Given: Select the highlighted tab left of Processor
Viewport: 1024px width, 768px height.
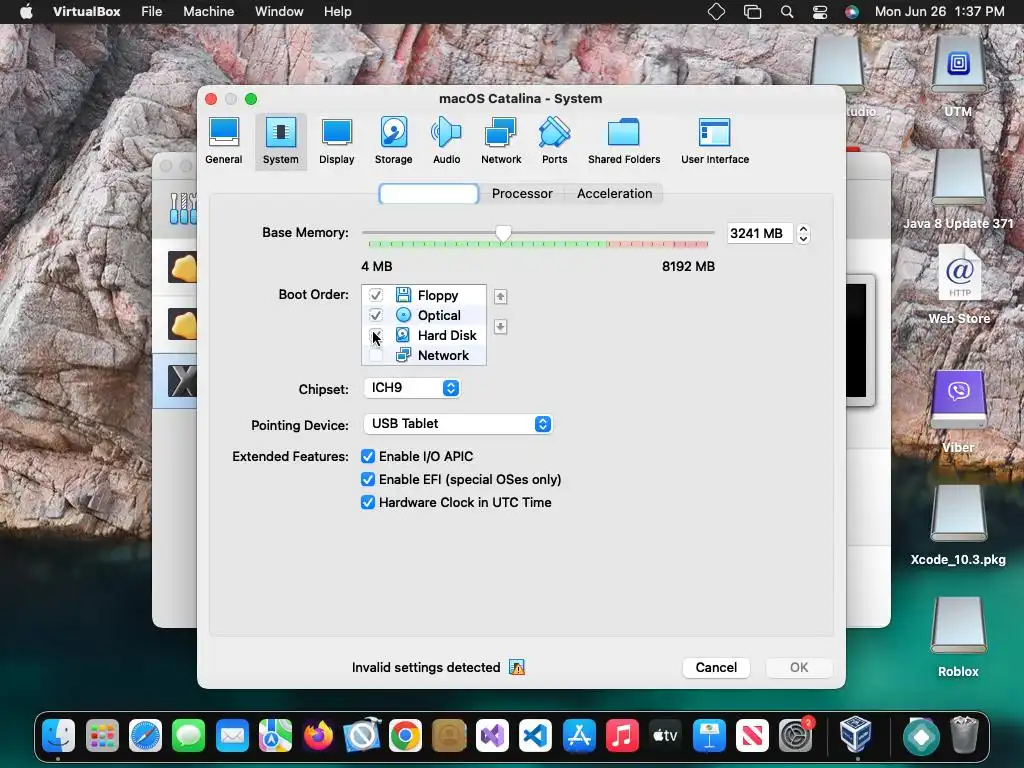Looking at the screenshot, I should pyautogui.click(x=428, y=193).
